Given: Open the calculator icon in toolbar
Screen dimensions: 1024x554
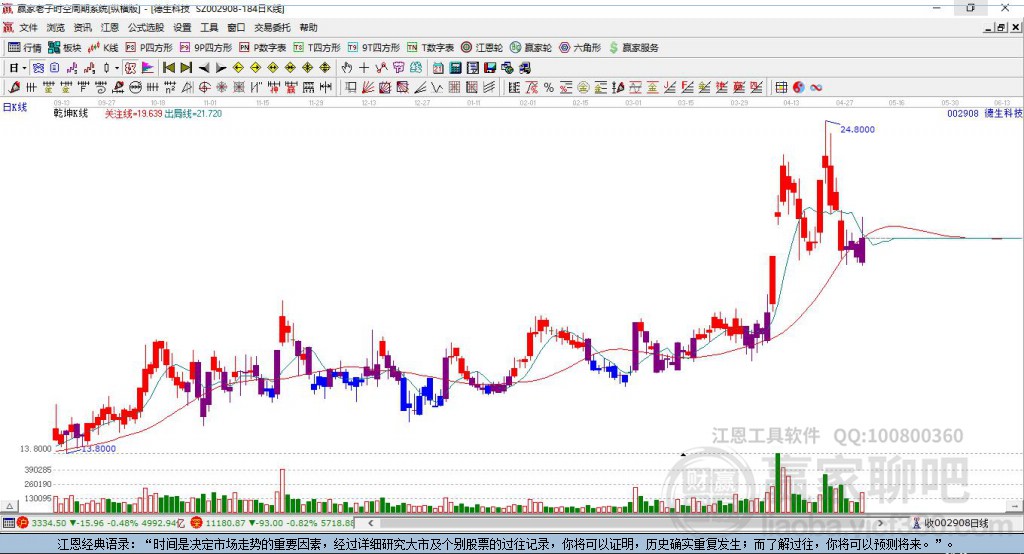Looking at the screenshot, I should [455, 67].
